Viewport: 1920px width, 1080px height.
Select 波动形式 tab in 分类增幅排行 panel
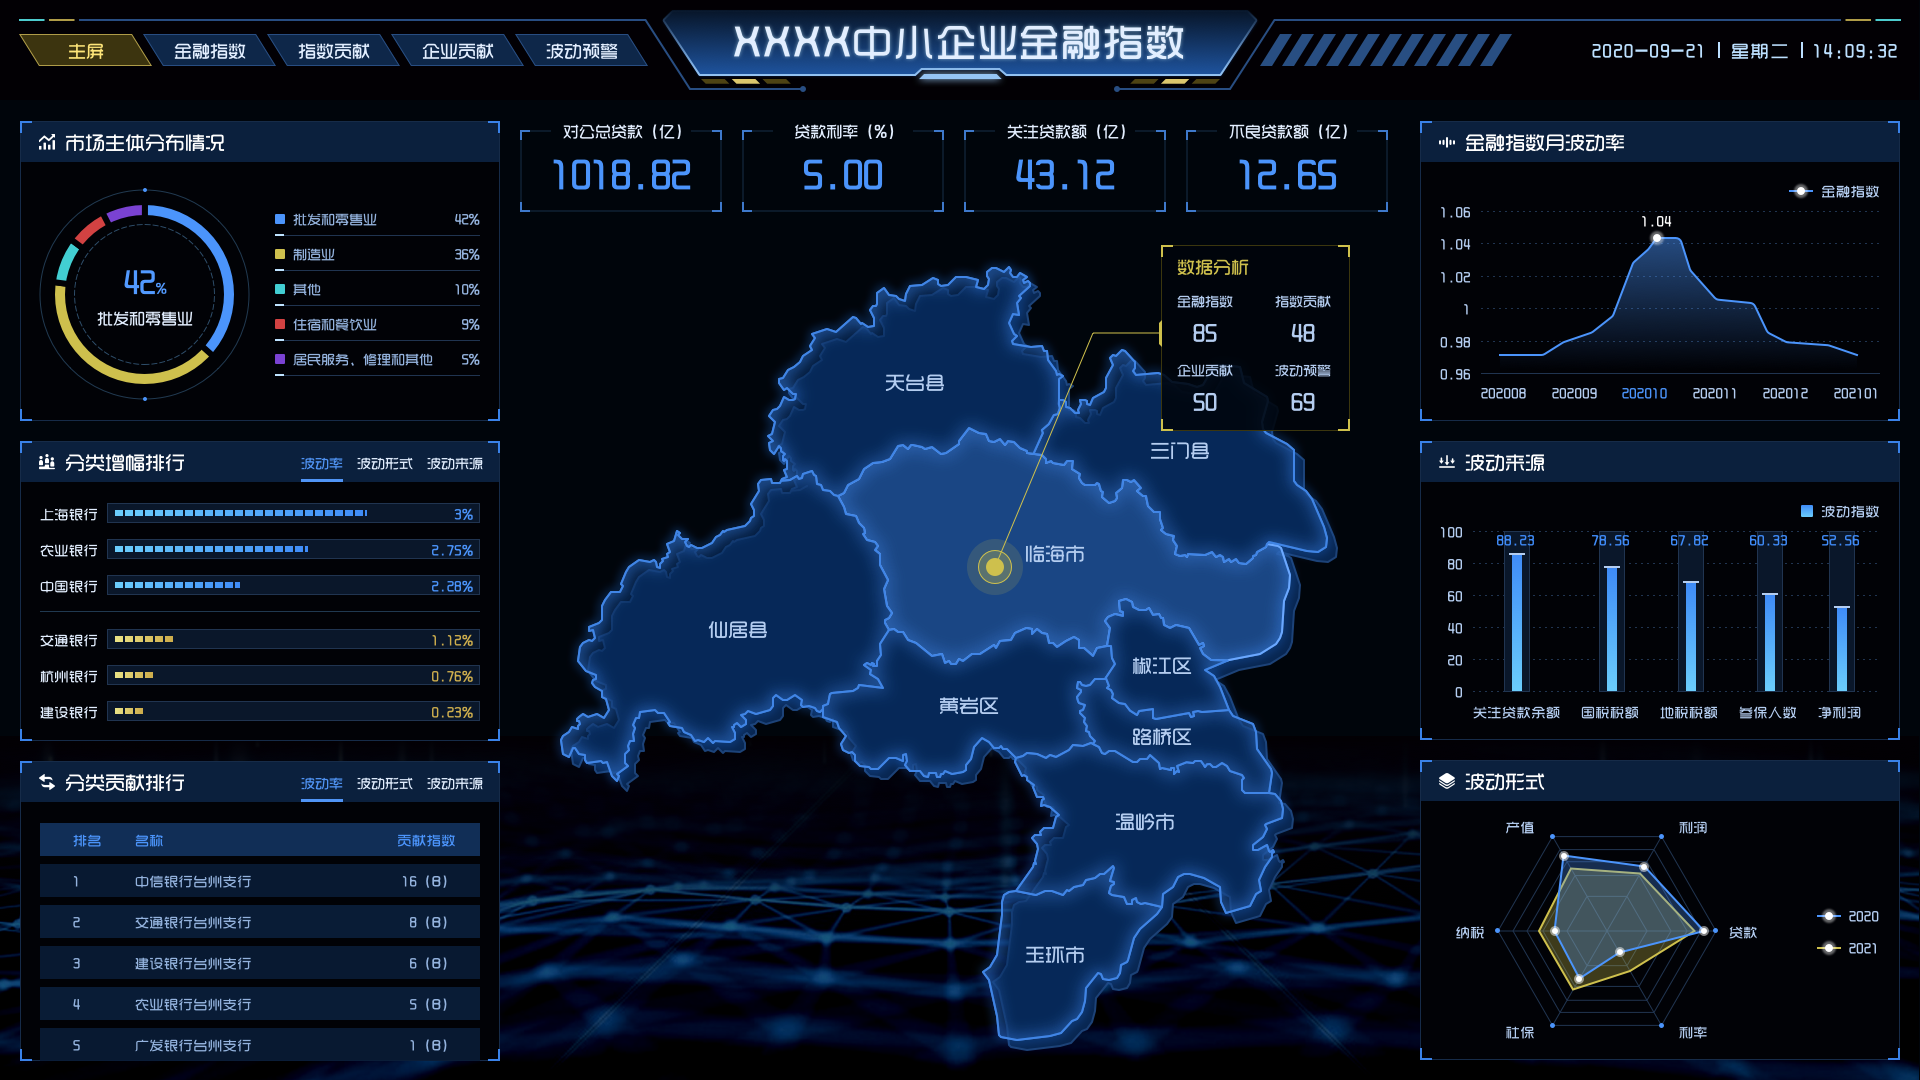point(385,464)
